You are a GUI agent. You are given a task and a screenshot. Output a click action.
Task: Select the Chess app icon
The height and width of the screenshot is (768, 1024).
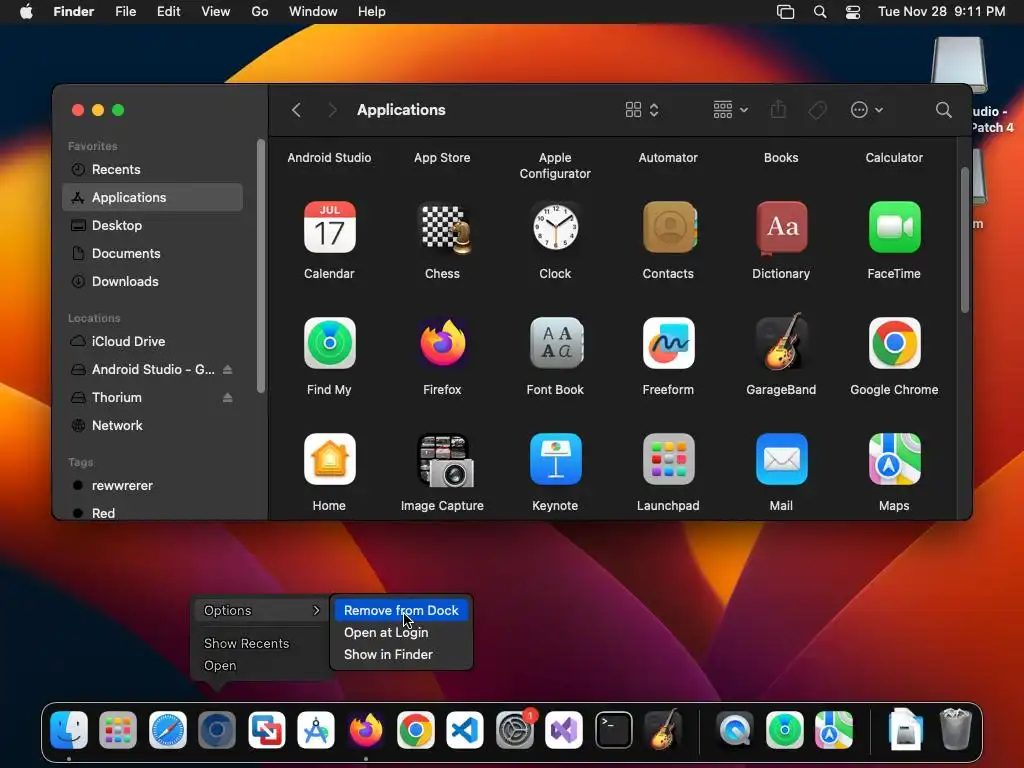pyautogui.click(x=443, y=227)
